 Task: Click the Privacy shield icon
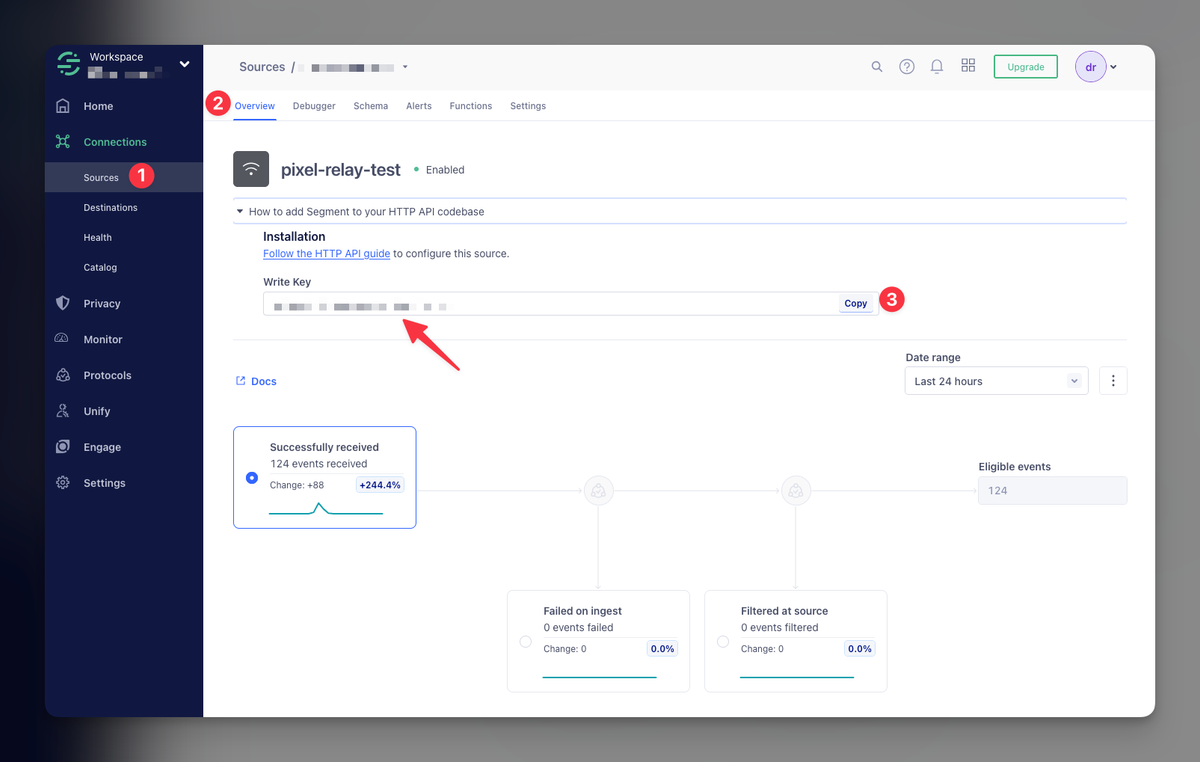(x=63, y=303)
